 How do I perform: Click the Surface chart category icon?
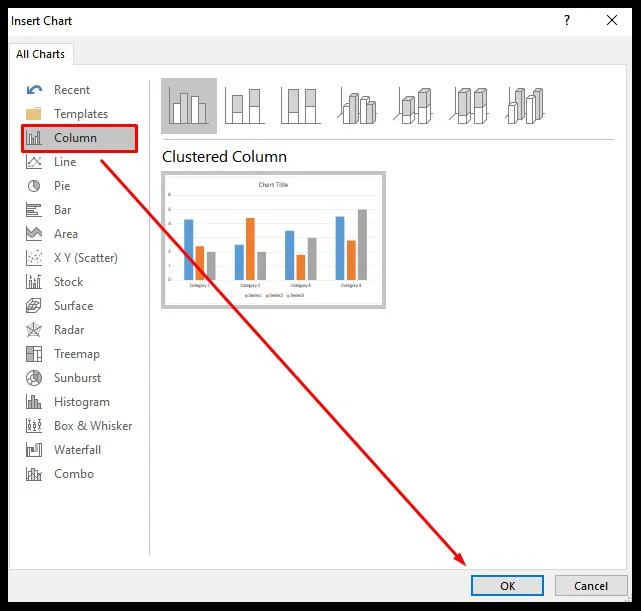(x=34, y=306)
